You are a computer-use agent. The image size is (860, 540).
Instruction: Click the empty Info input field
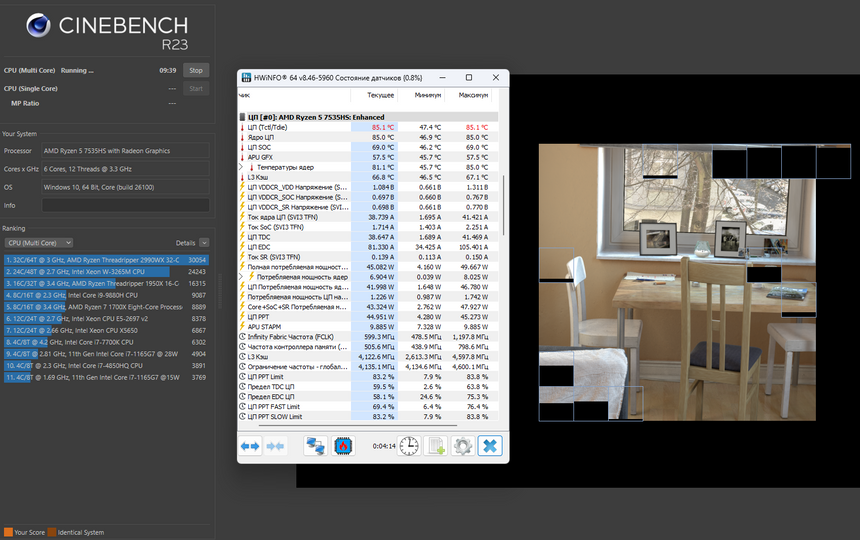(x=126, y=205)
